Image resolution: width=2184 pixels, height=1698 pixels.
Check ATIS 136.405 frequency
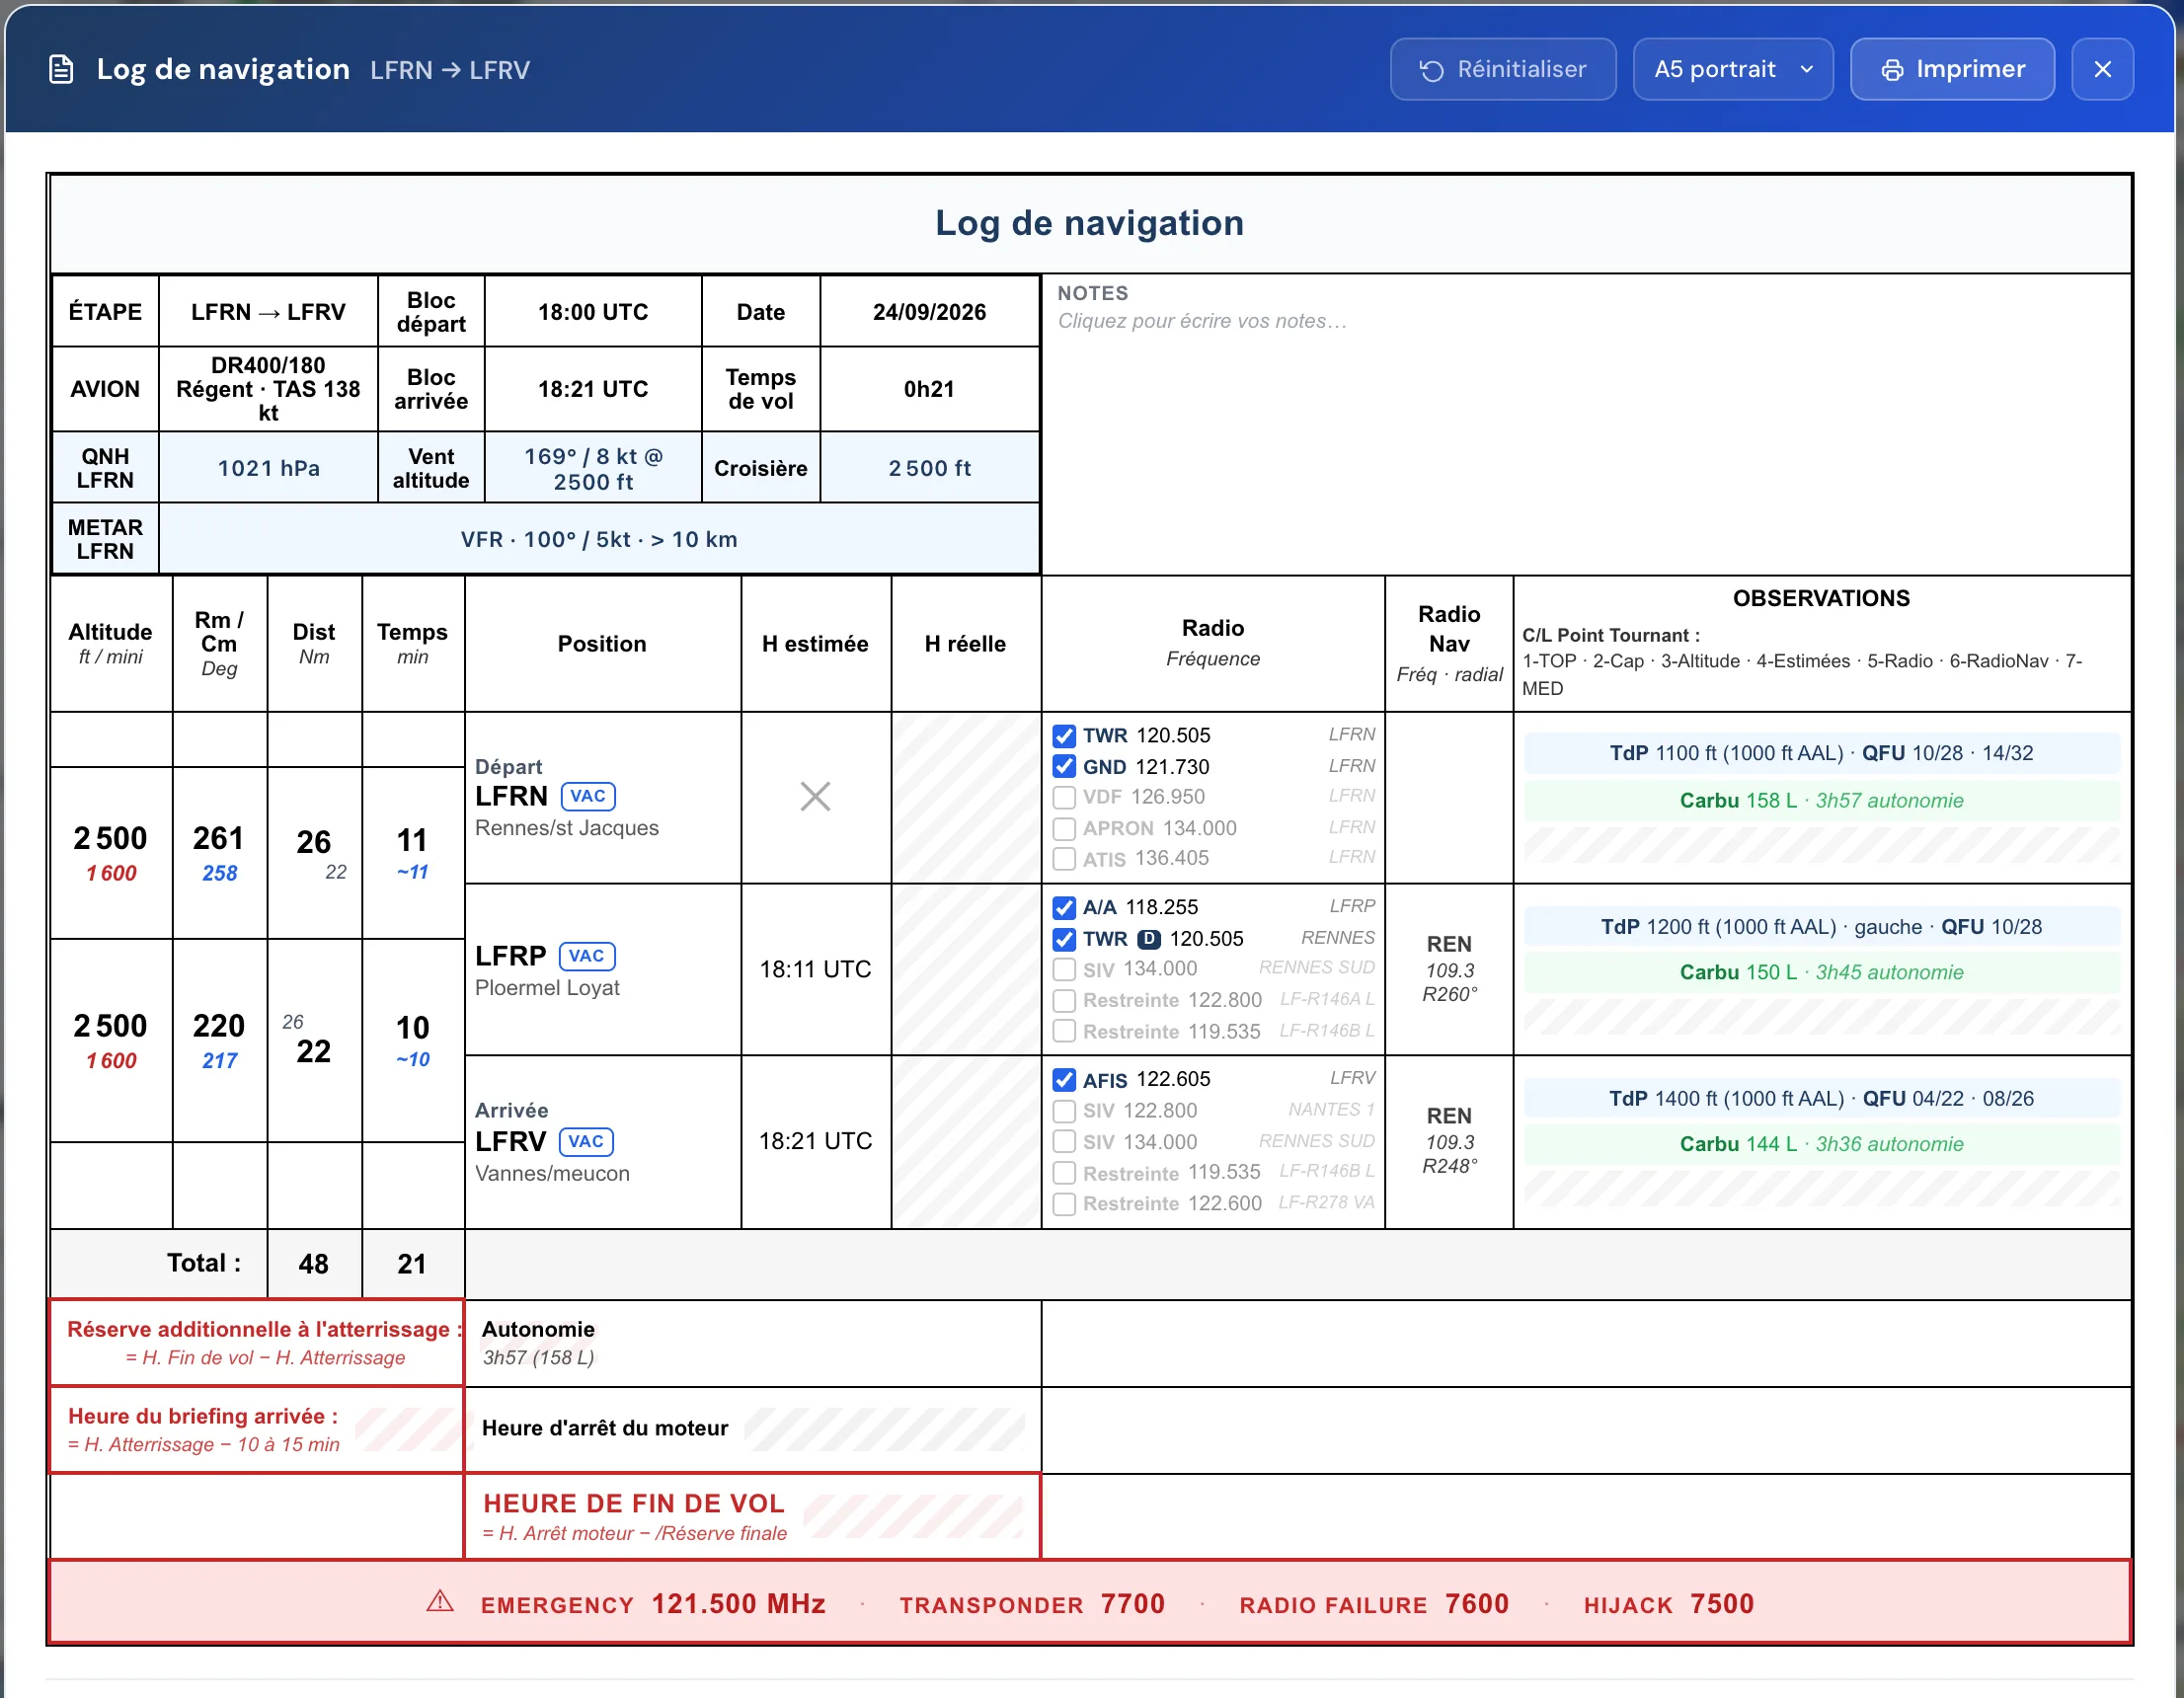(1064, 858)
